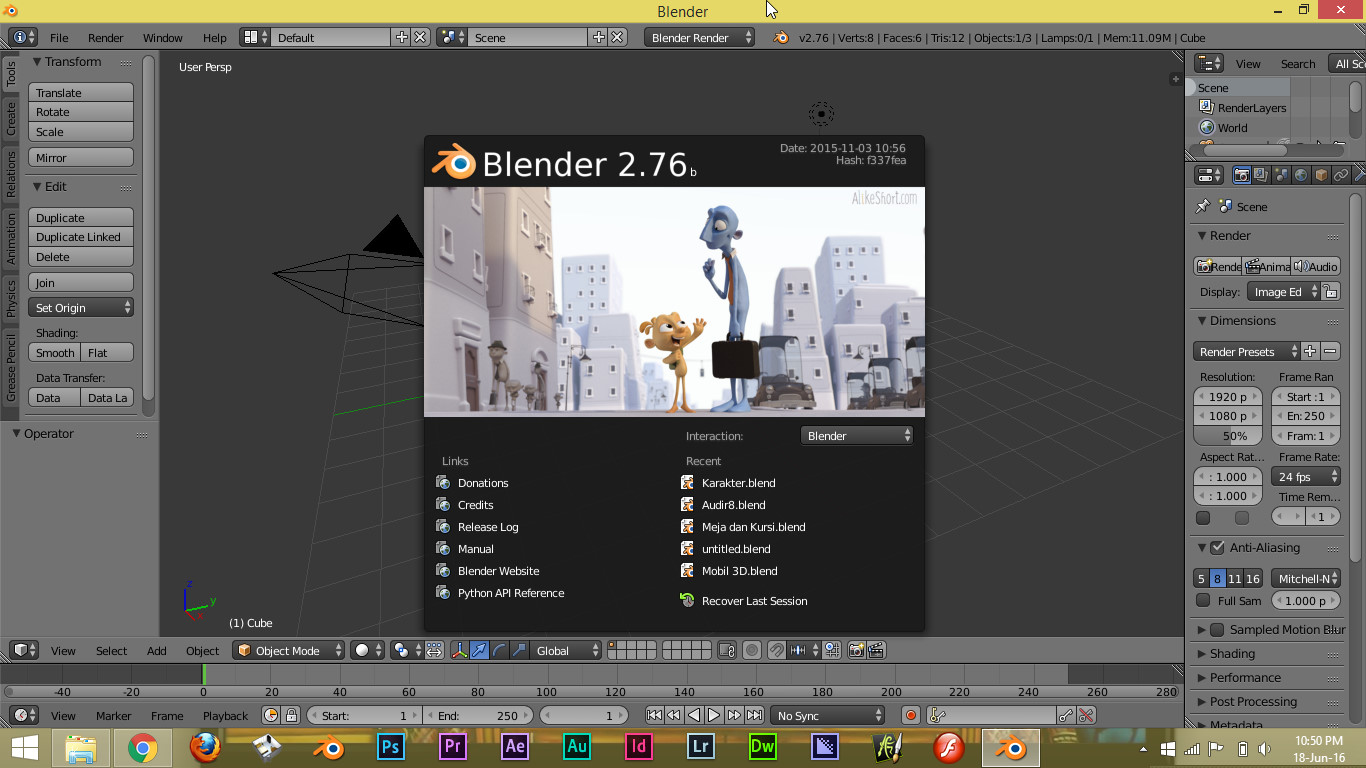1366x768 pixels.
Task: Switch to the Physics tab in tool shelf
Action: point(11,298)
